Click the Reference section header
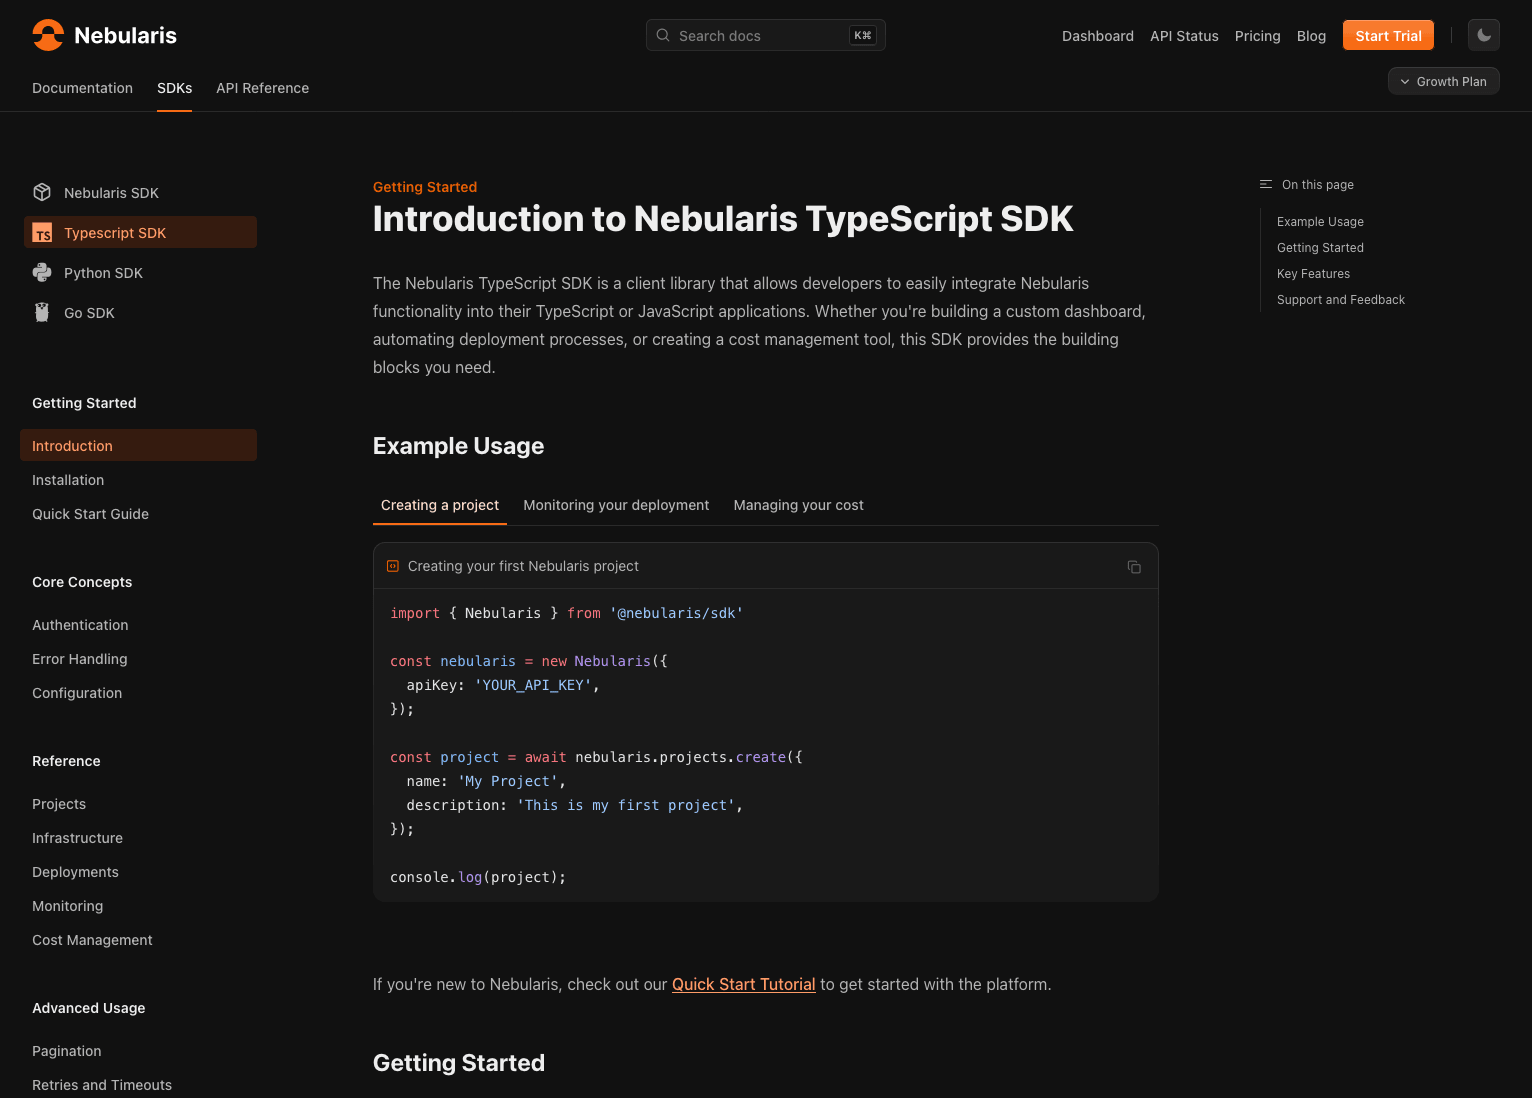This screenshot has height=1098, width=1532. point(66,761)
